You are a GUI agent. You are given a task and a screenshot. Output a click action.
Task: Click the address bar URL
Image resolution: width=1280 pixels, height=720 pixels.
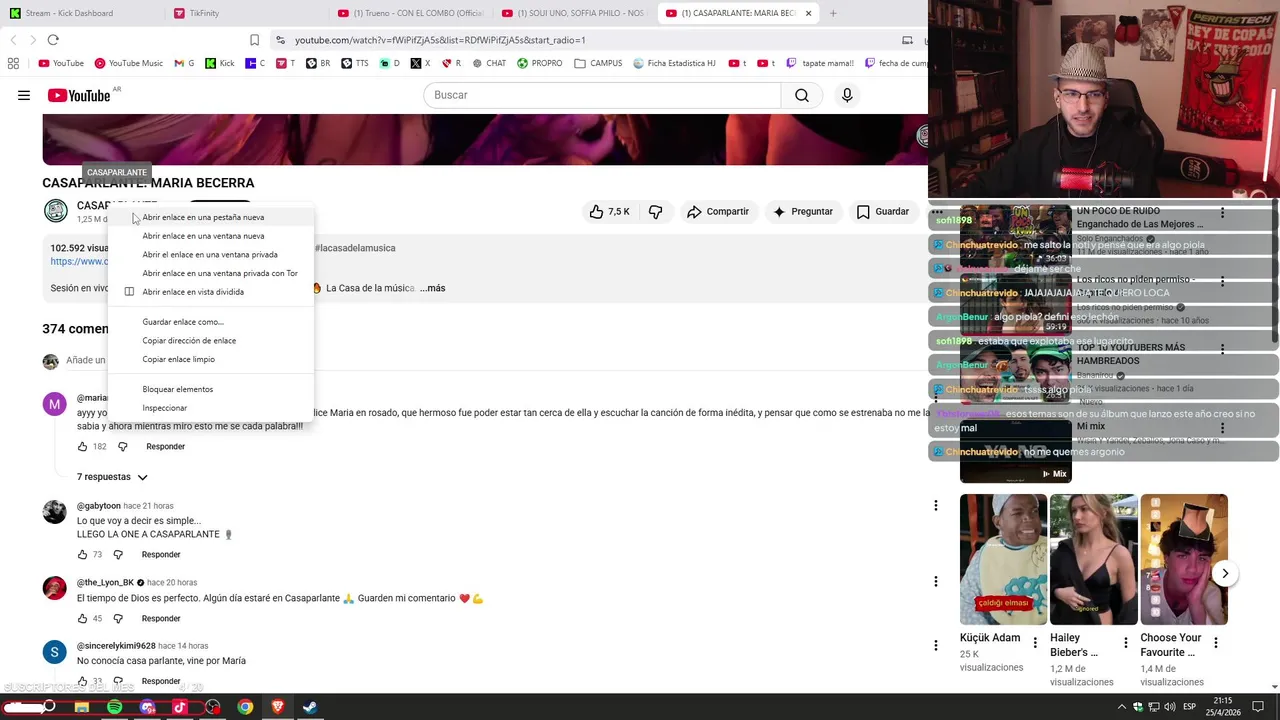(440, 40)
